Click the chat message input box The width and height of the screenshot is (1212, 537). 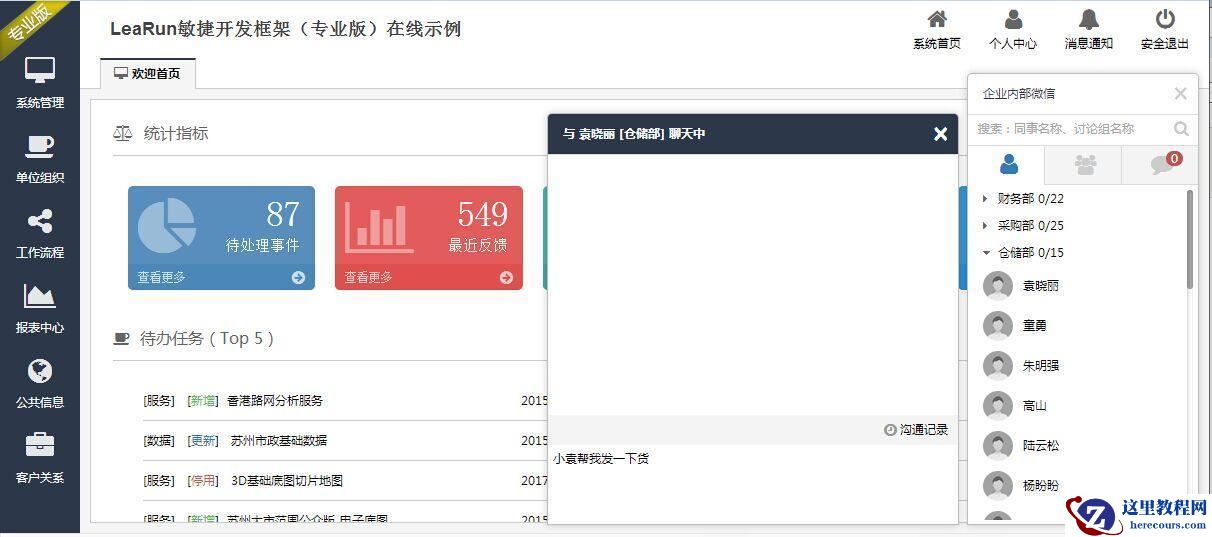pyautogui.click(x=753, y=482)
